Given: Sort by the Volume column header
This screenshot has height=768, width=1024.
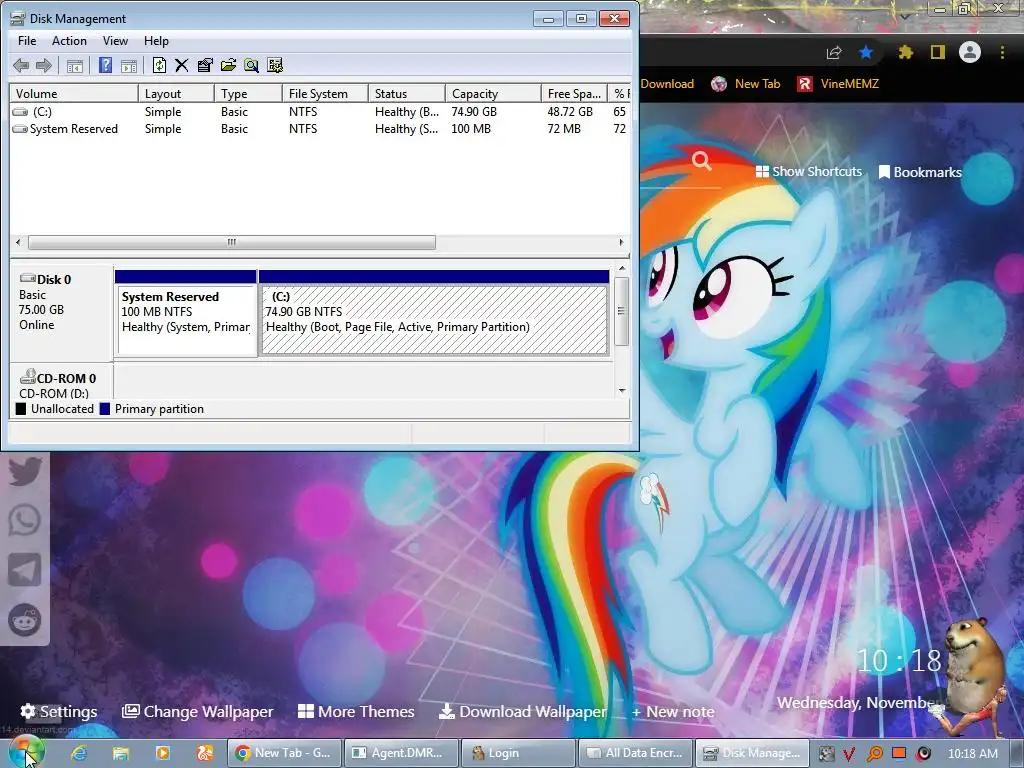Looking at the screenshot, I should [74, 93].
